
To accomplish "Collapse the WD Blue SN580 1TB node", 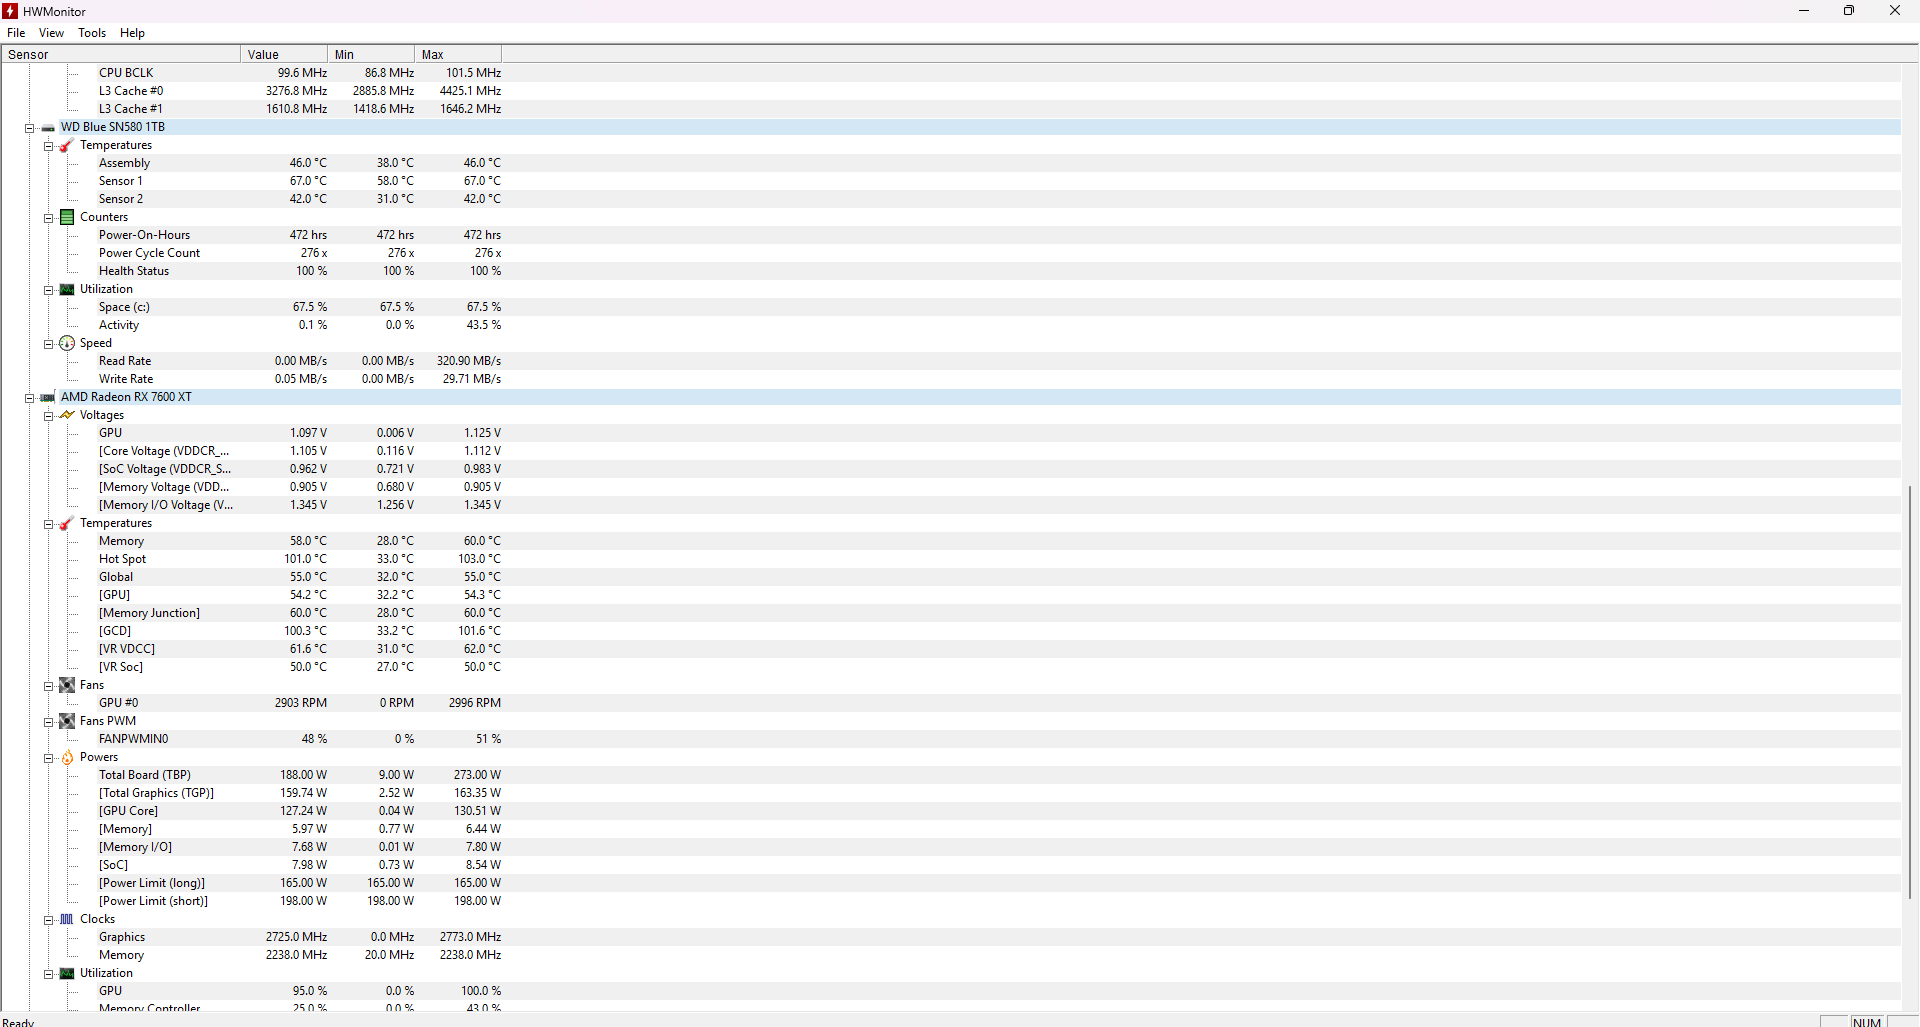I will point(30,128).
